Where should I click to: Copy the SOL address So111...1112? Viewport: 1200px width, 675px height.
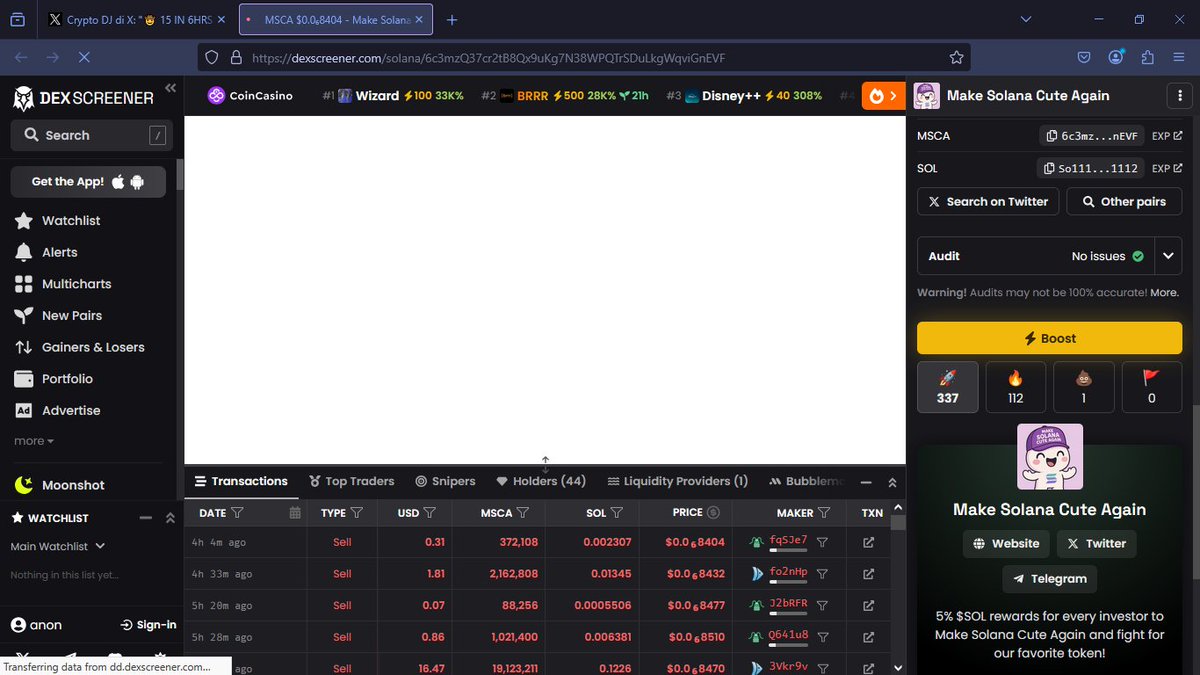pyautogui.click(x=1091, y=169)
